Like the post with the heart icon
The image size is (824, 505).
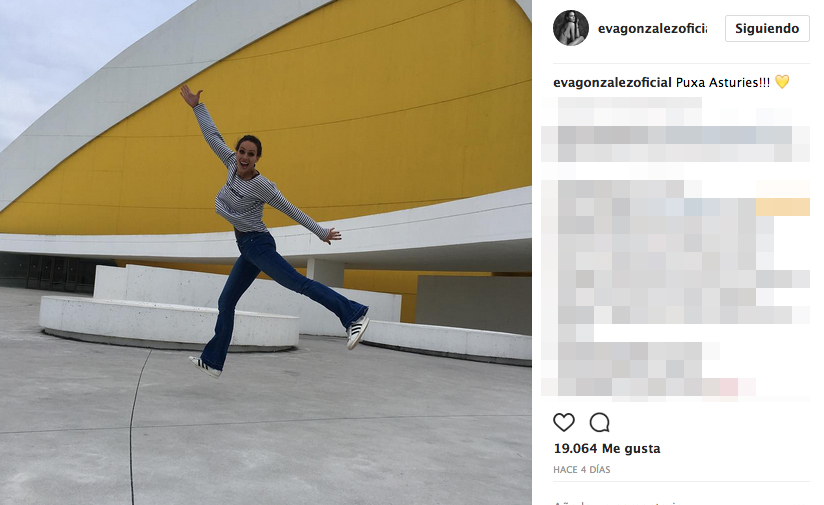(x=564, y=422)
